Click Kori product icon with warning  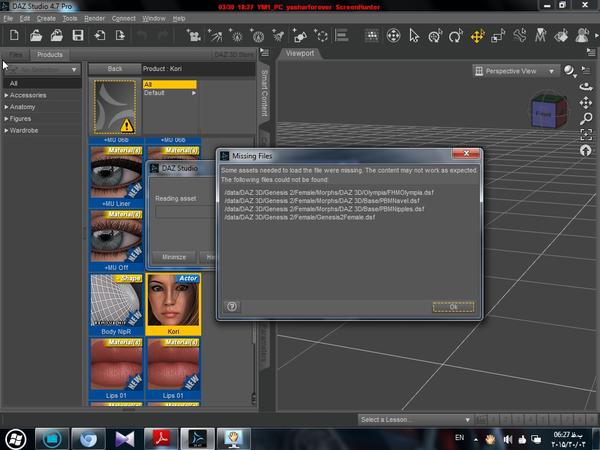[x=115, y=107]
